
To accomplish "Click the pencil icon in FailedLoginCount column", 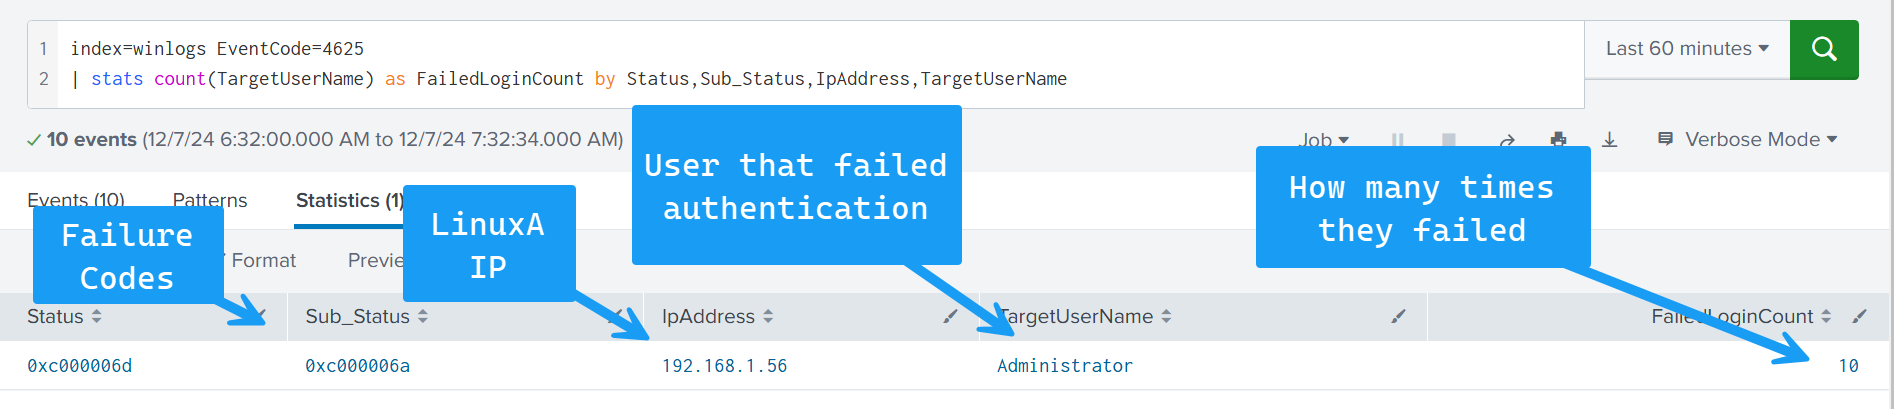I will click(1859, 316).
